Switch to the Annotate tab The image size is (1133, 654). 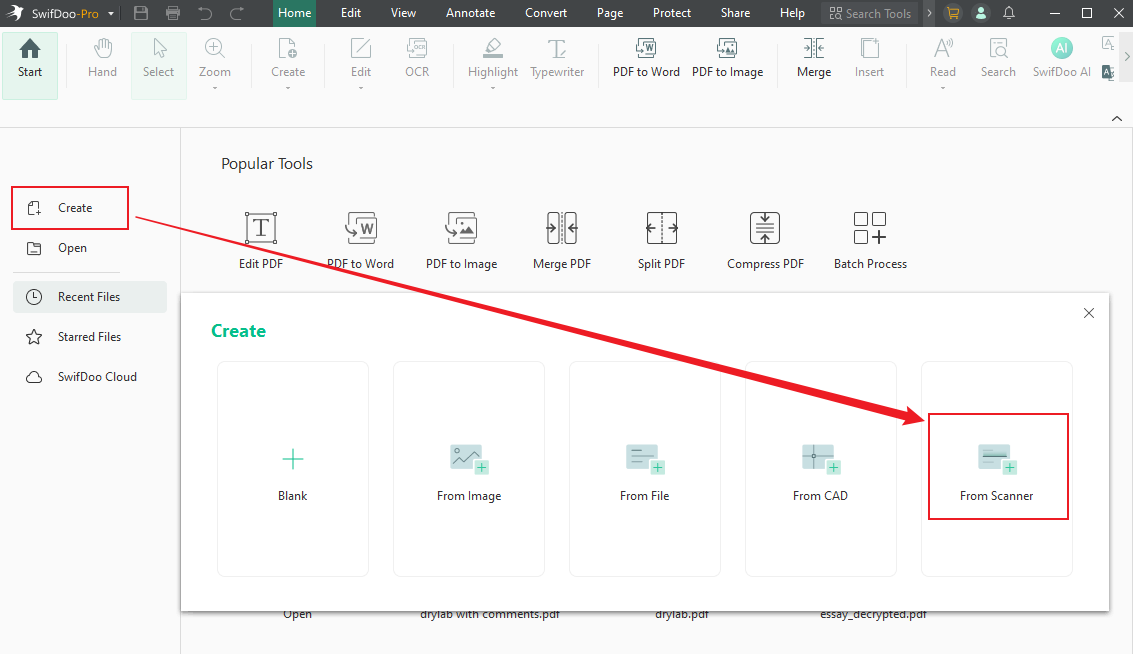(x=470, y=13)
